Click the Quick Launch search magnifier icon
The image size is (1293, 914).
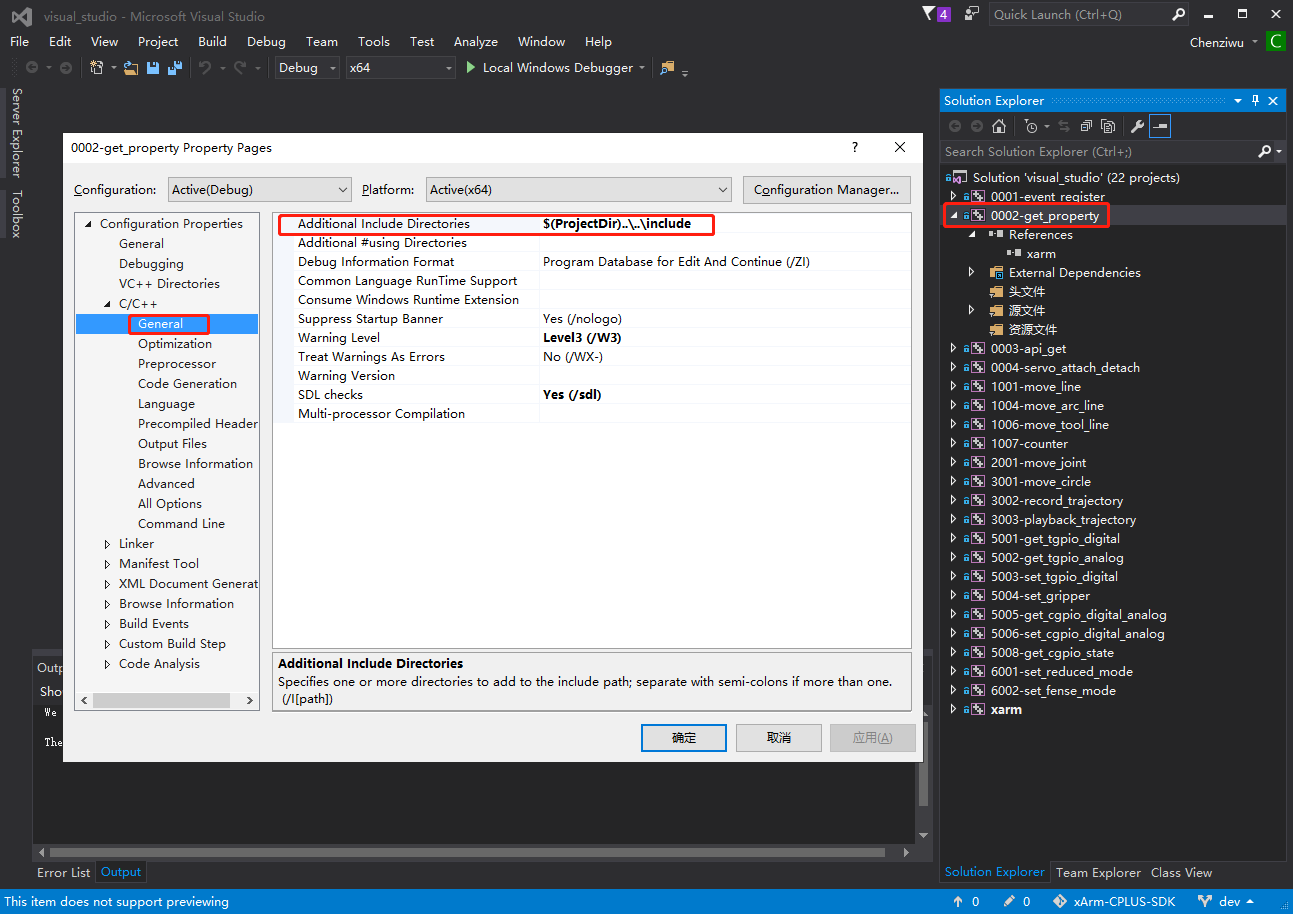tap(1178, 14)
